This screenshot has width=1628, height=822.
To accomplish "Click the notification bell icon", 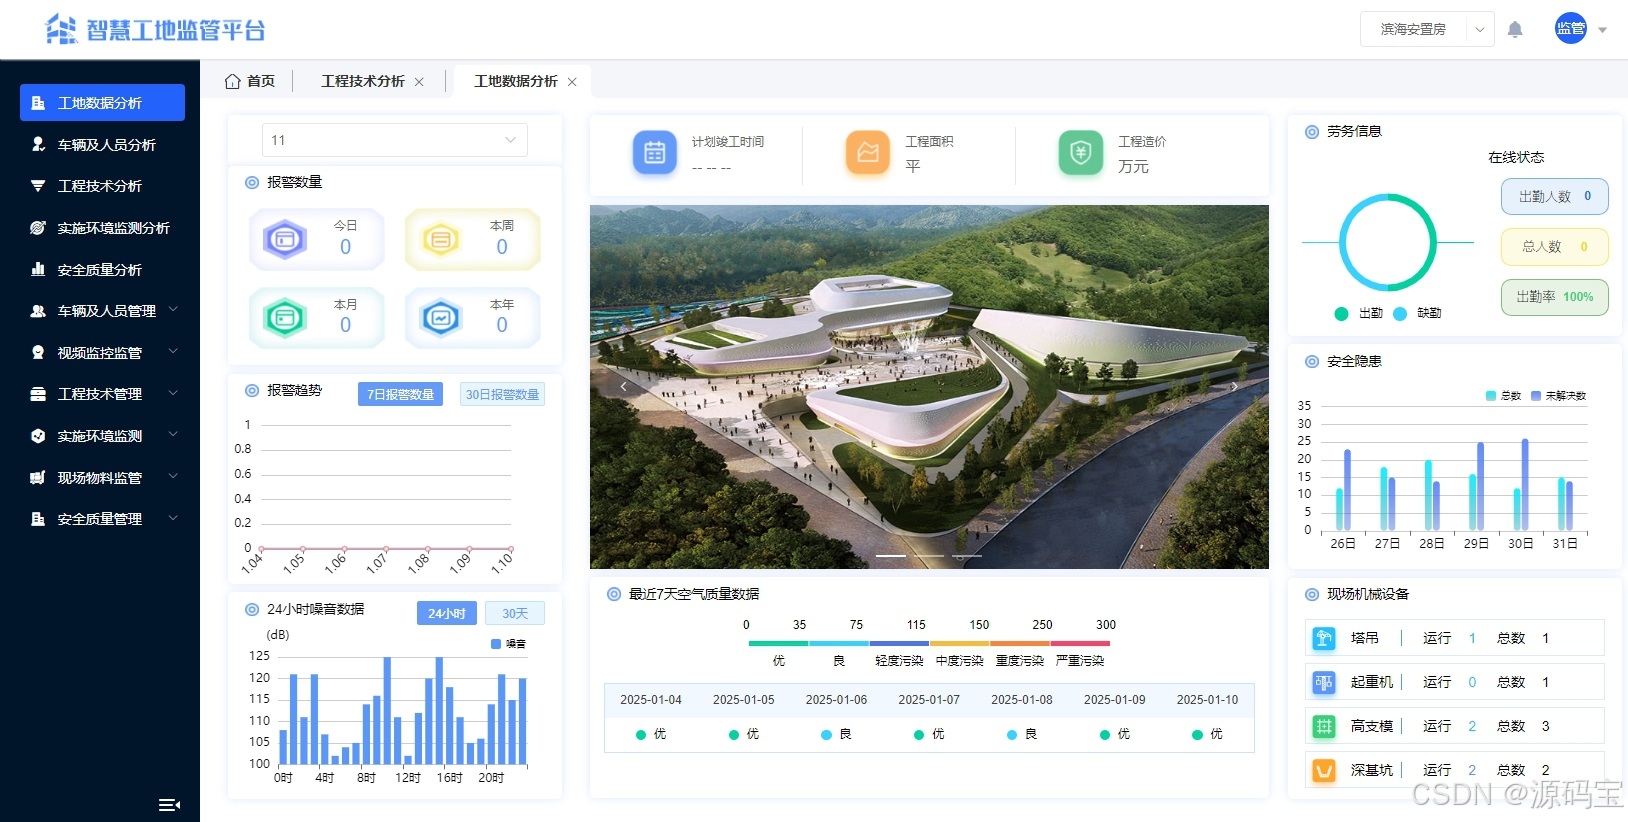I will point(1515,29).
